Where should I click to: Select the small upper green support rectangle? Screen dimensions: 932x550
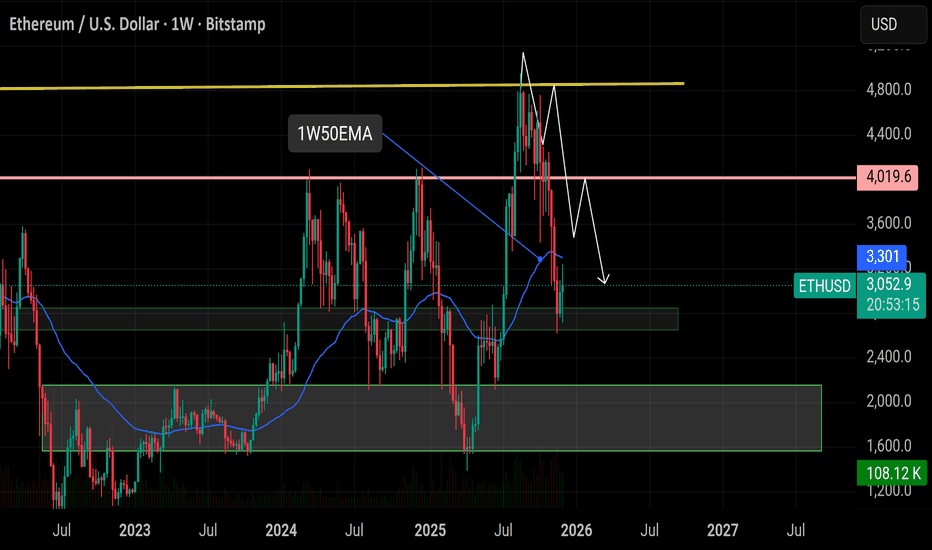point(200,319)
